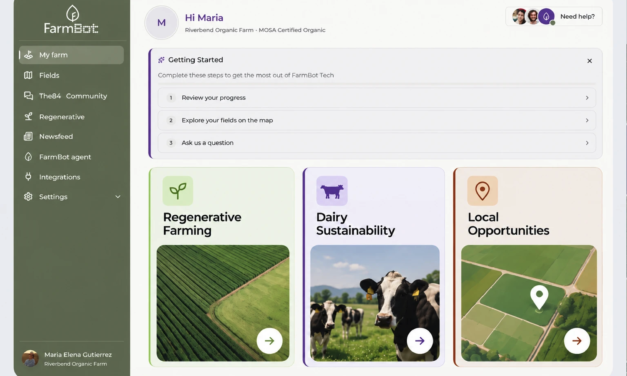The height and width of the screenshot is (376, 627).
Task: Click the Maria Elena Gutierrez name in the sidebar footer
Action: (78, 354)
